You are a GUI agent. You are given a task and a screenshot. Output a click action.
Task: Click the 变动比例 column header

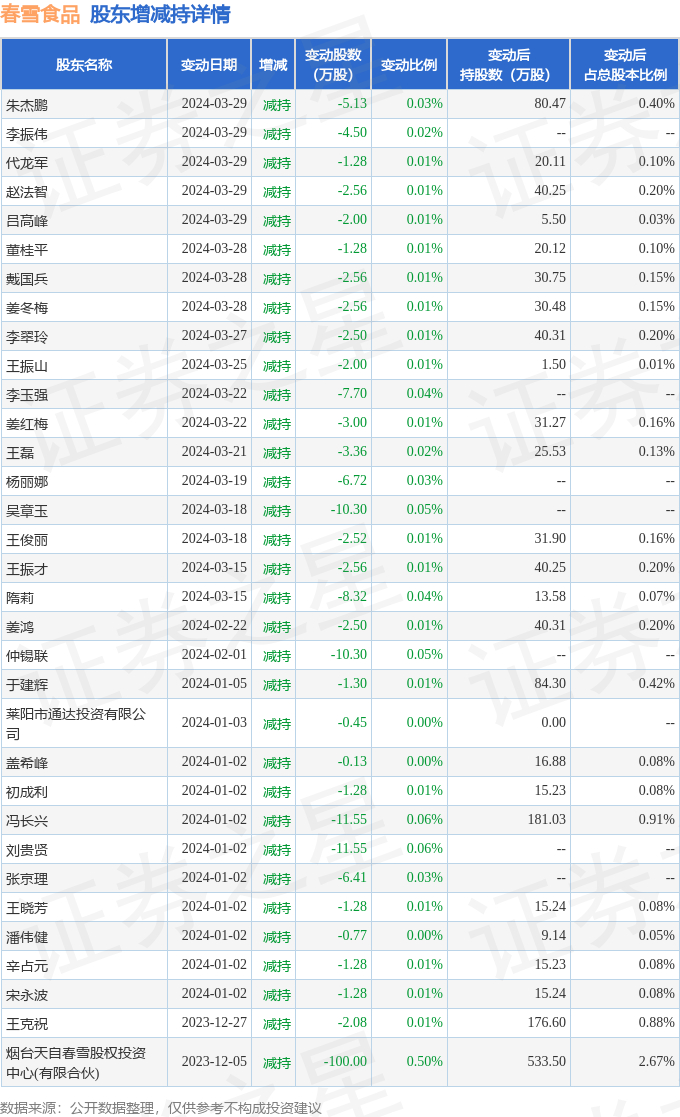click(409, 65)
